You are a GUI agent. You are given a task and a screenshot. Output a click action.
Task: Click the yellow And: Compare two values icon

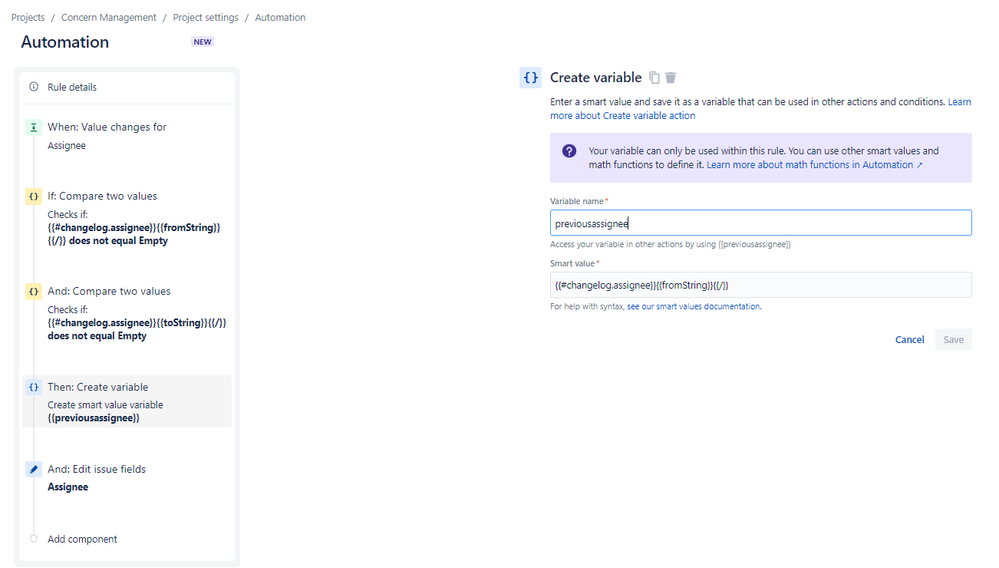coord(34,292)
